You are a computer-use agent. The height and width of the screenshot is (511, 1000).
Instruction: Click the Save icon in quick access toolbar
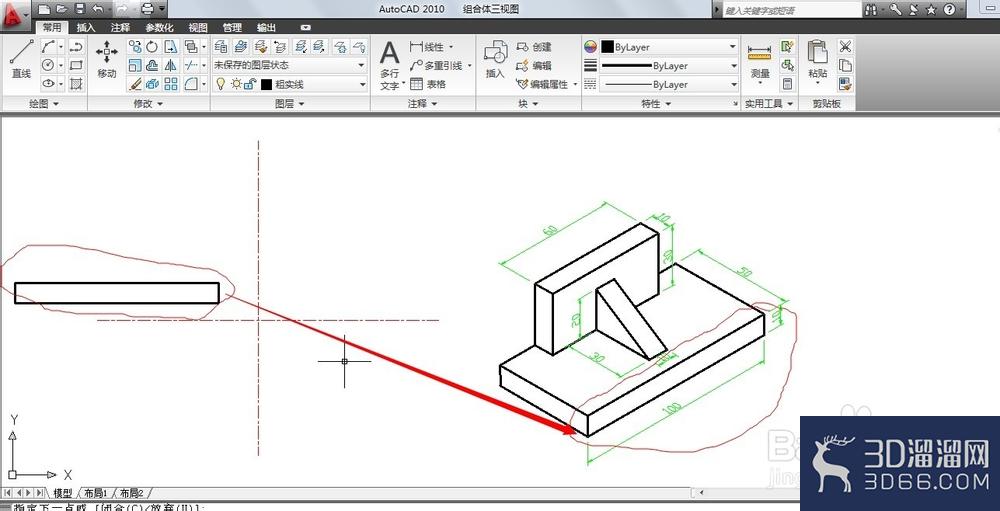80,9
